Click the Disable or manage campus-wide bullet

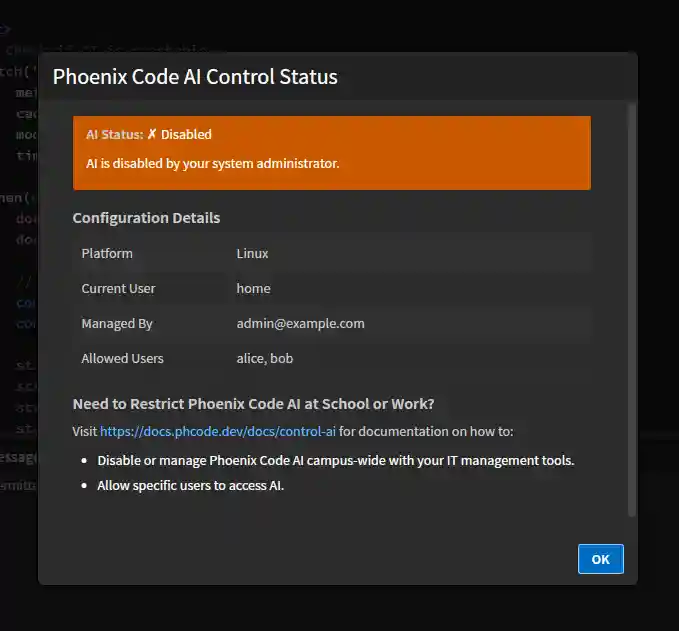point(335,461)
